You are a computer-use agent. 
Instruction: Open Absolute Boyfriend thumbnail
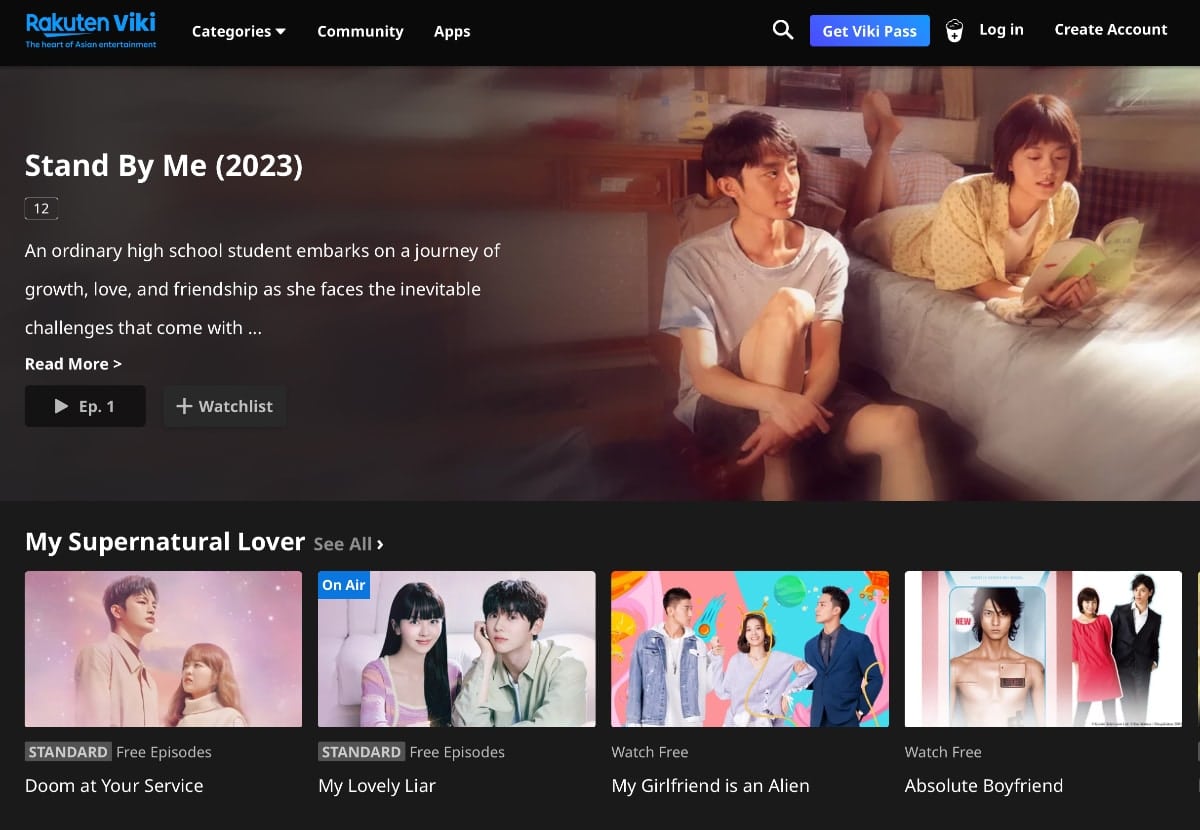[1043, 648]
